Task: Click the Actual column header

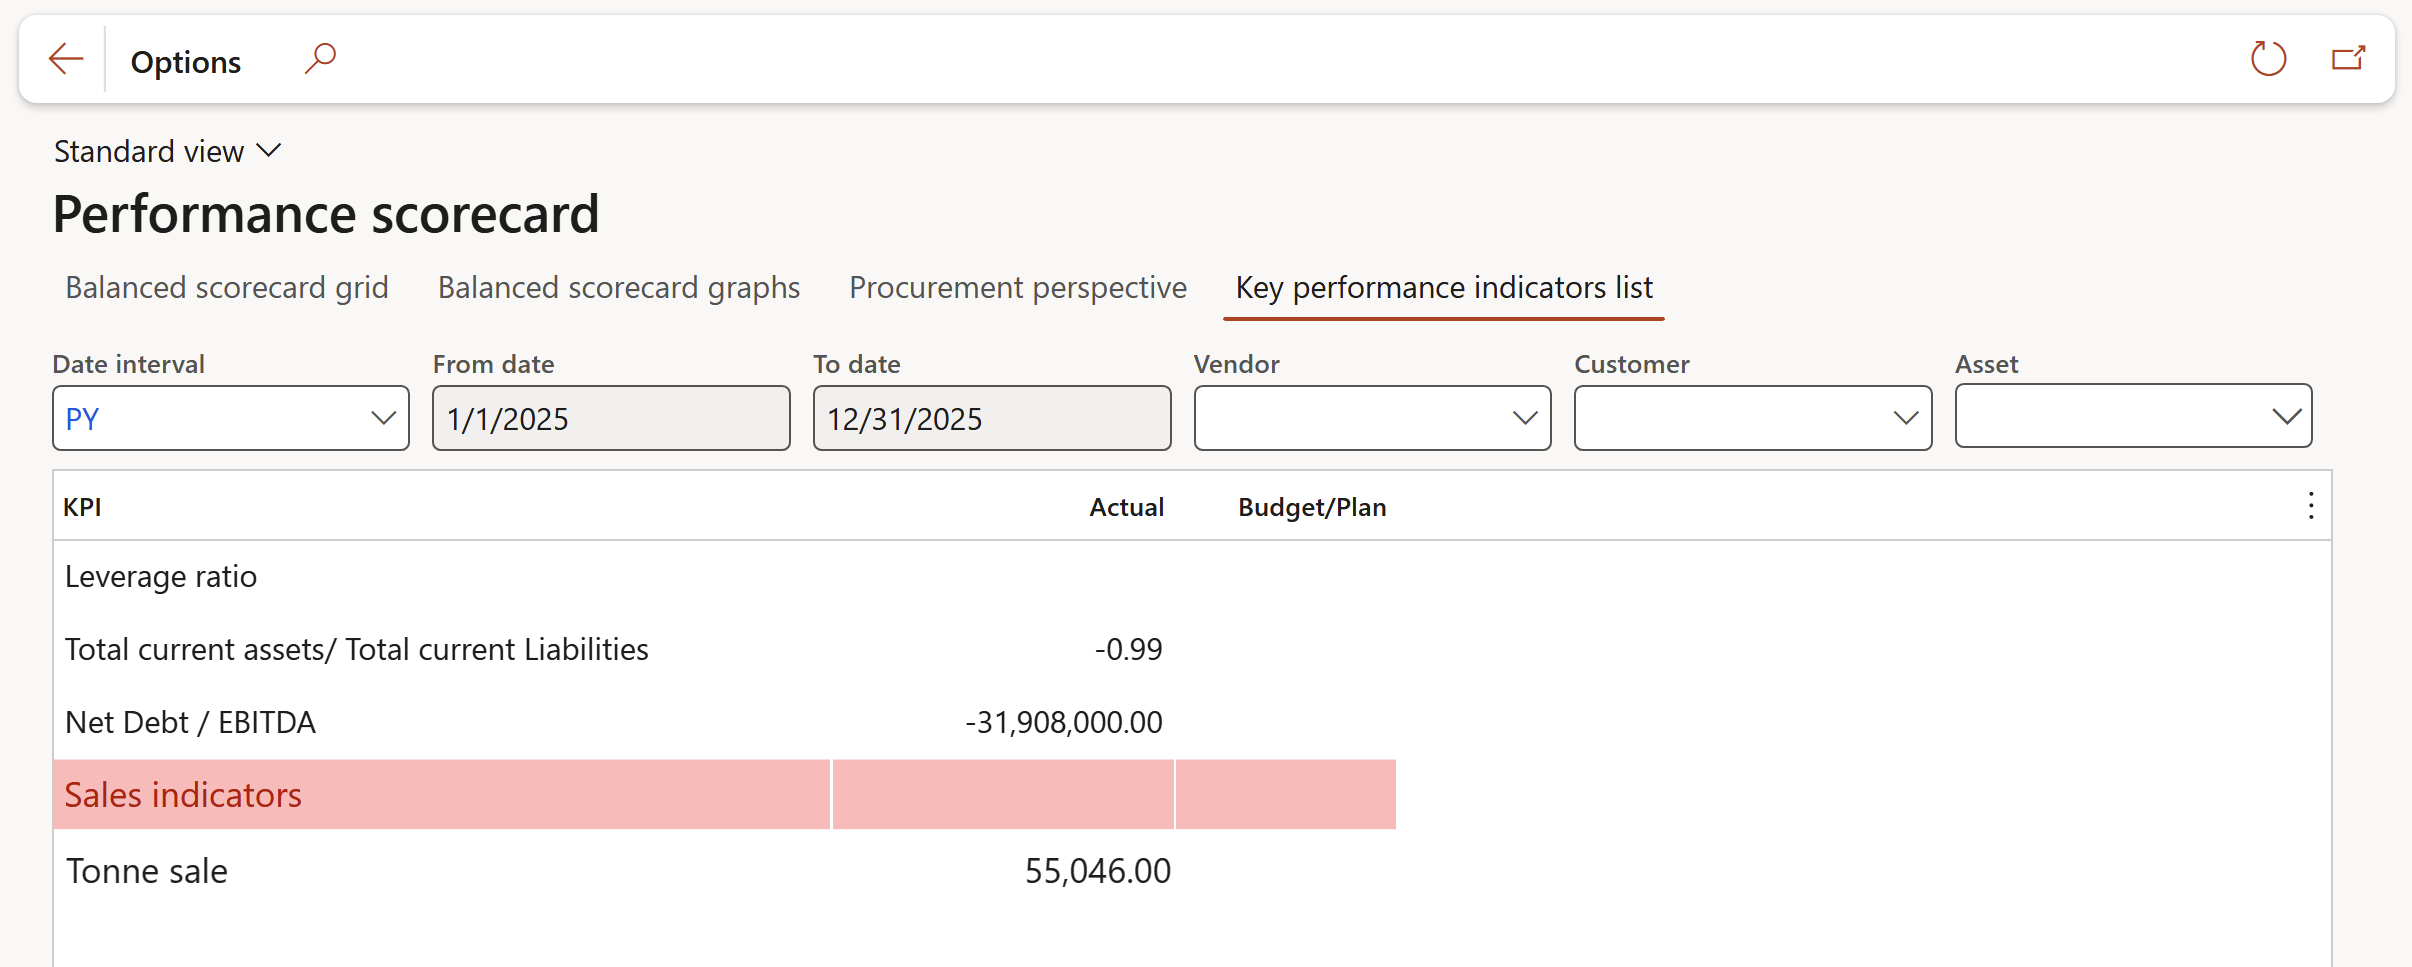Action: [x=1126, y=507]
